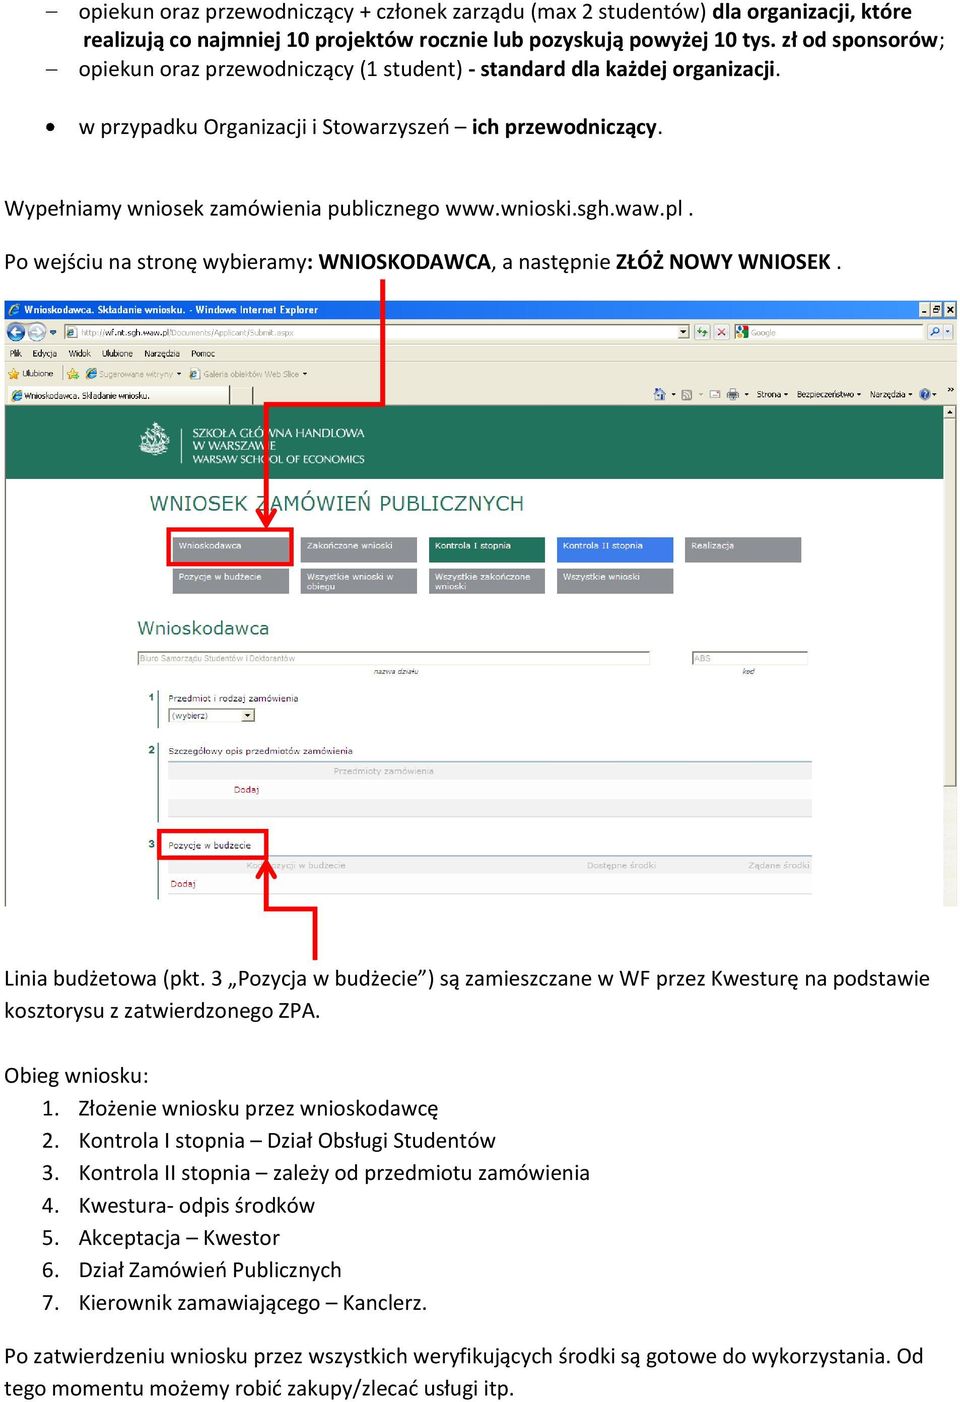Open the address bar history dropdown
Viewport: 960px width, 1402px height.
683,332
